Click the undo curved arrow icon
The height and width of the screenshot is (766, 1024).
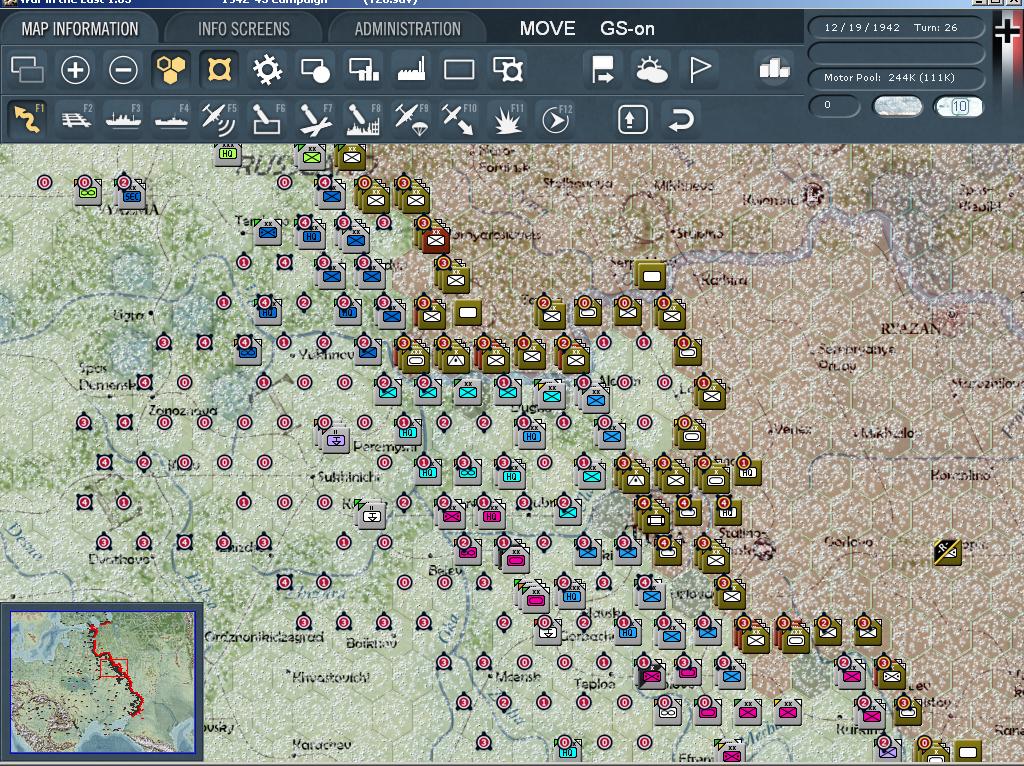click(680, 120)
